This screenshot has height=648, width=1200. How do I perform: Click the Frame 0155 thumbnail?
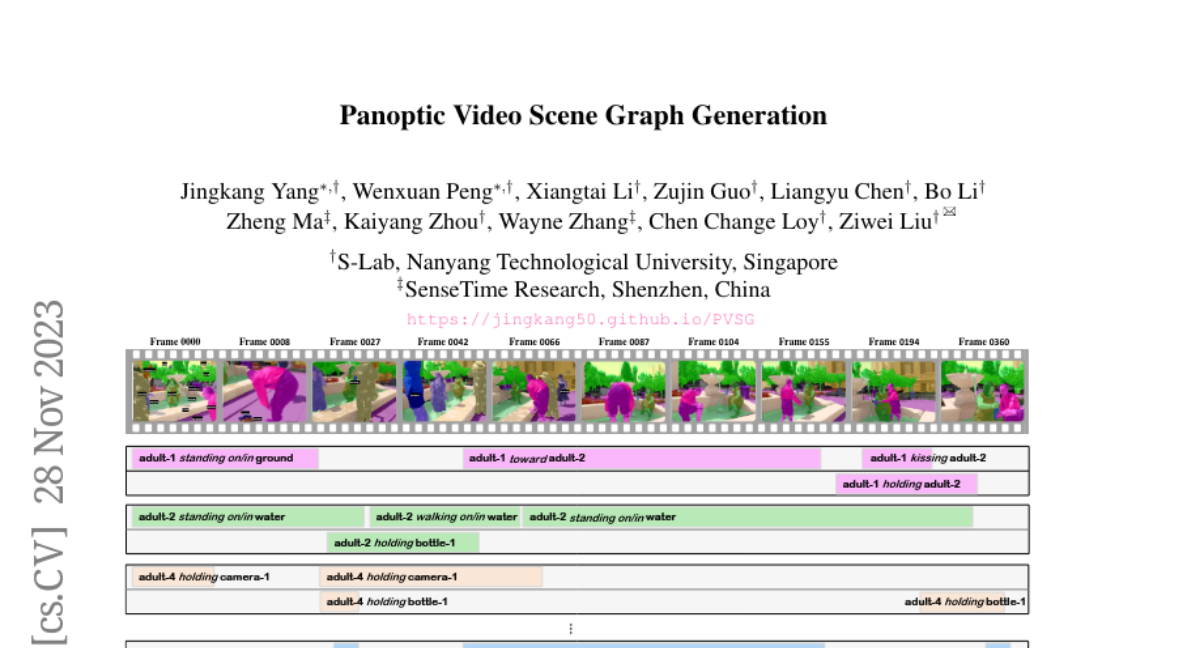(804, 391)
